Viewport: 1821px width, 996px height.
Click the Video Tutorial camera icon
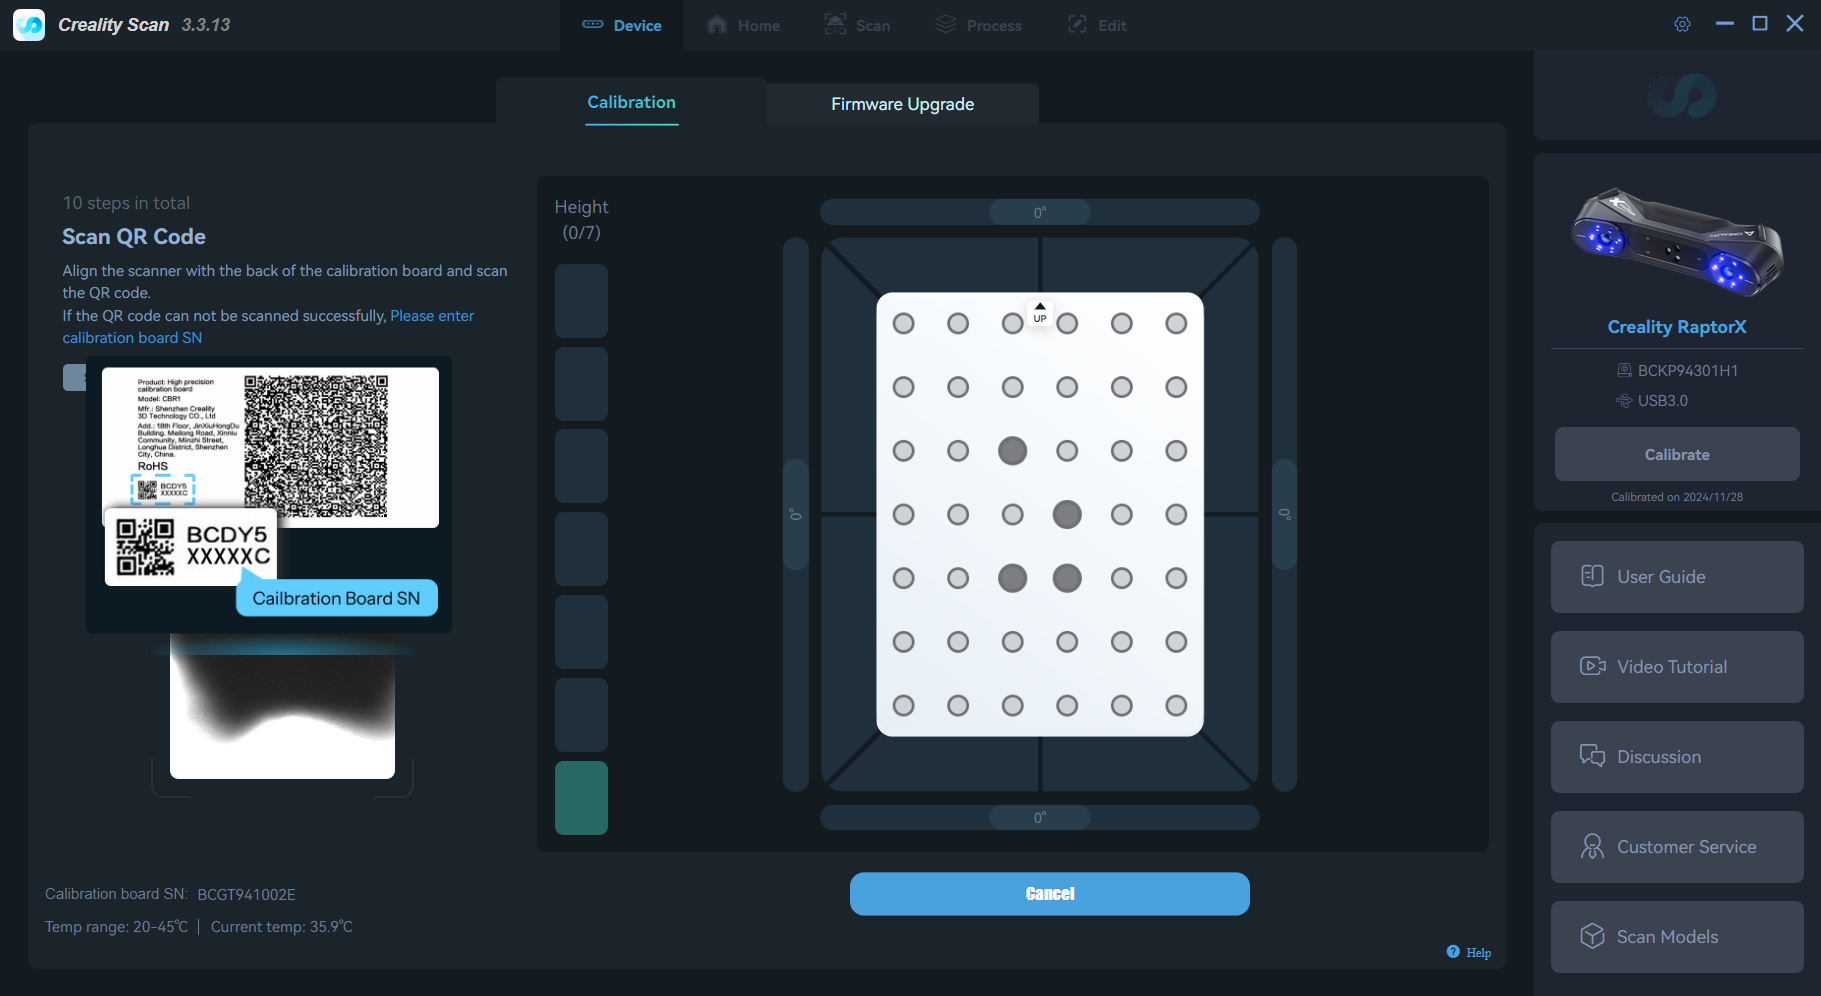tap(1592, 666)
